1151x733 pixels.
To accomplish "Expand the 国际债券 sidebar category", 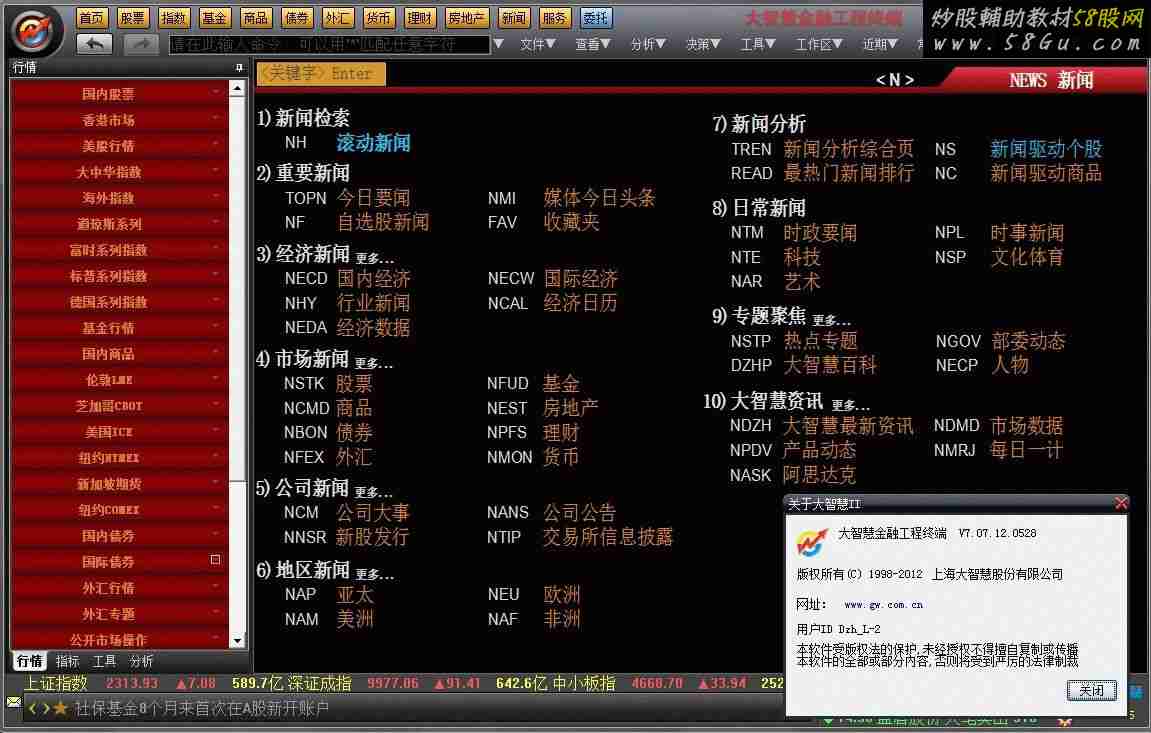I will pos(119,562).
